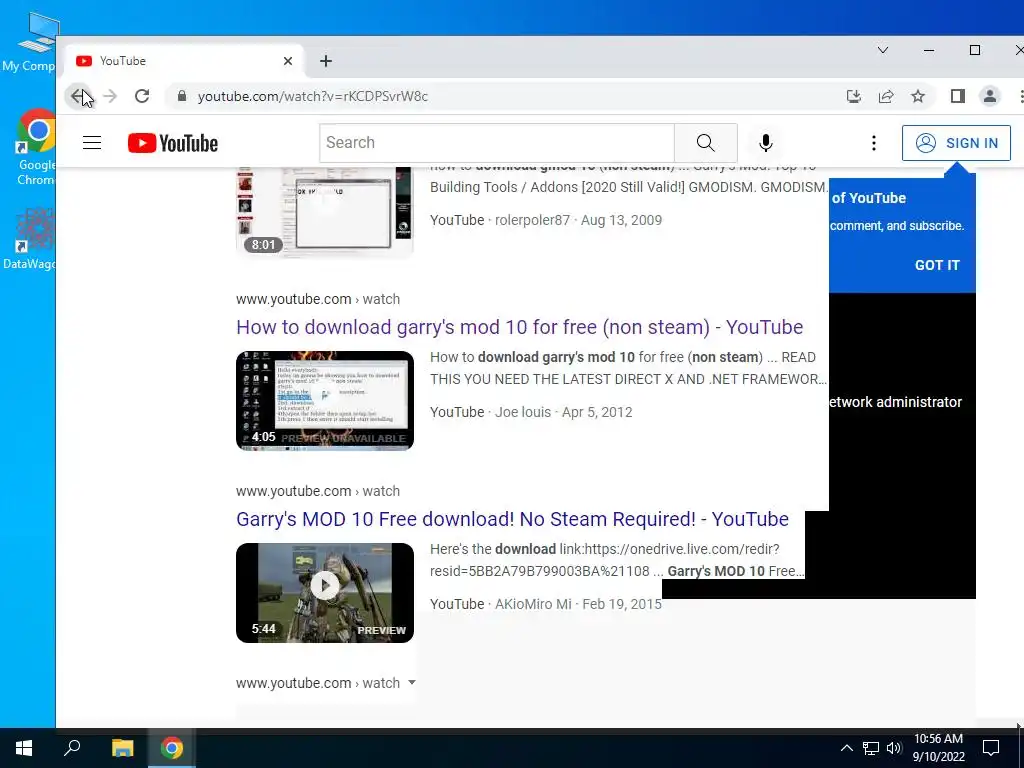Click the install app icon in address bar
1024x768 pixels.
point(854,97)
